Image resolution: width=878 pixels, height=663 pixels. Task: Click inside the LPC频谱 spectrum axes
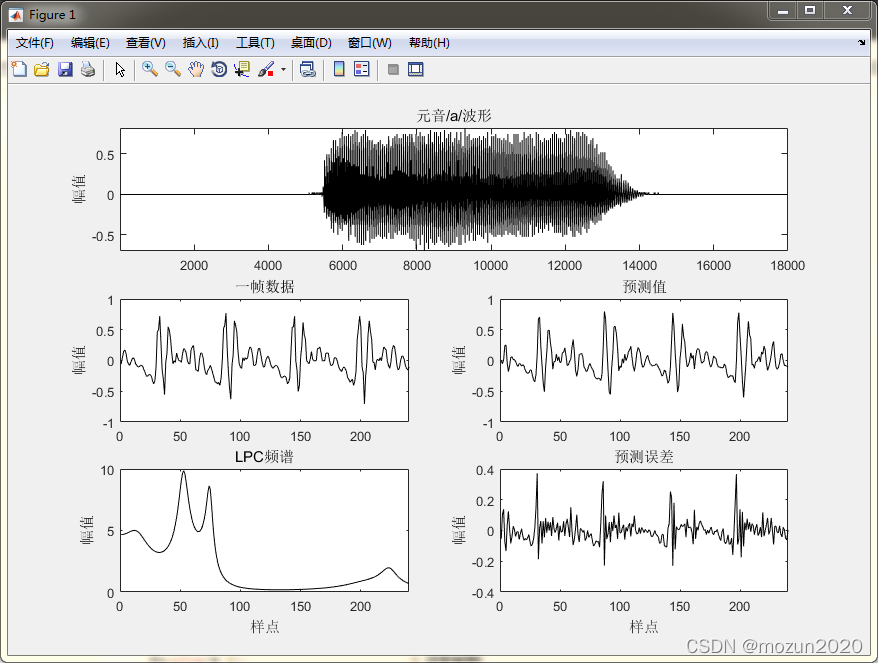point(264,531)
